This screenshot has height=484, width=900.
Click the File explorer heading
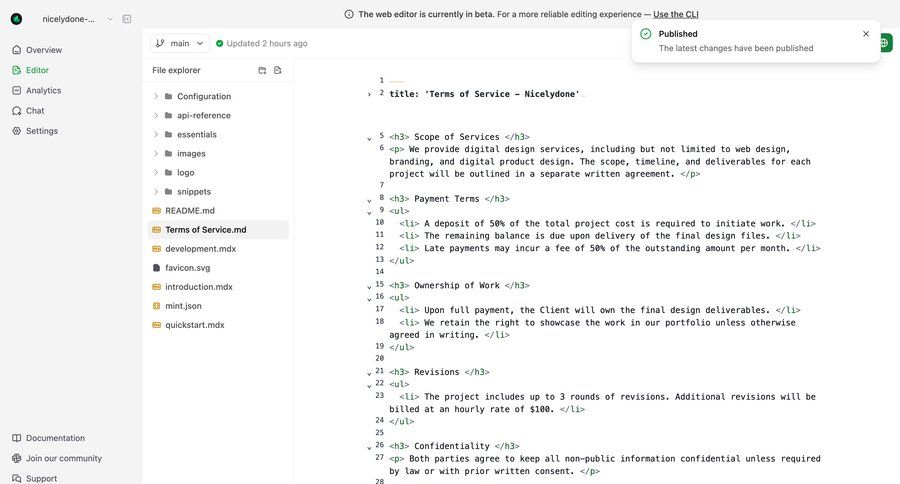176,70
